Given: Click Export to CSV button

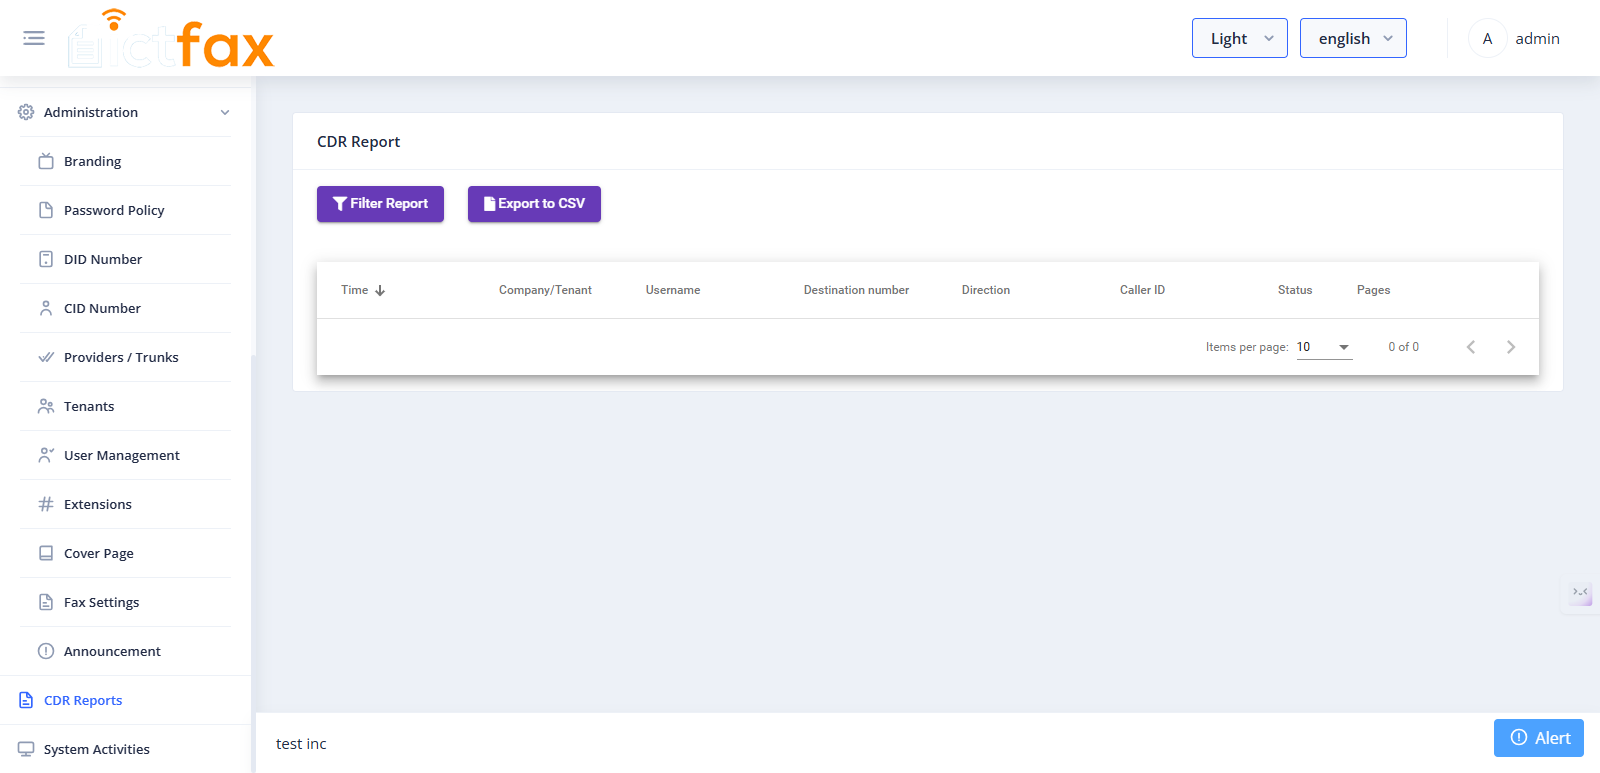Looking at the screenshot, I should (x=534, y=204).
